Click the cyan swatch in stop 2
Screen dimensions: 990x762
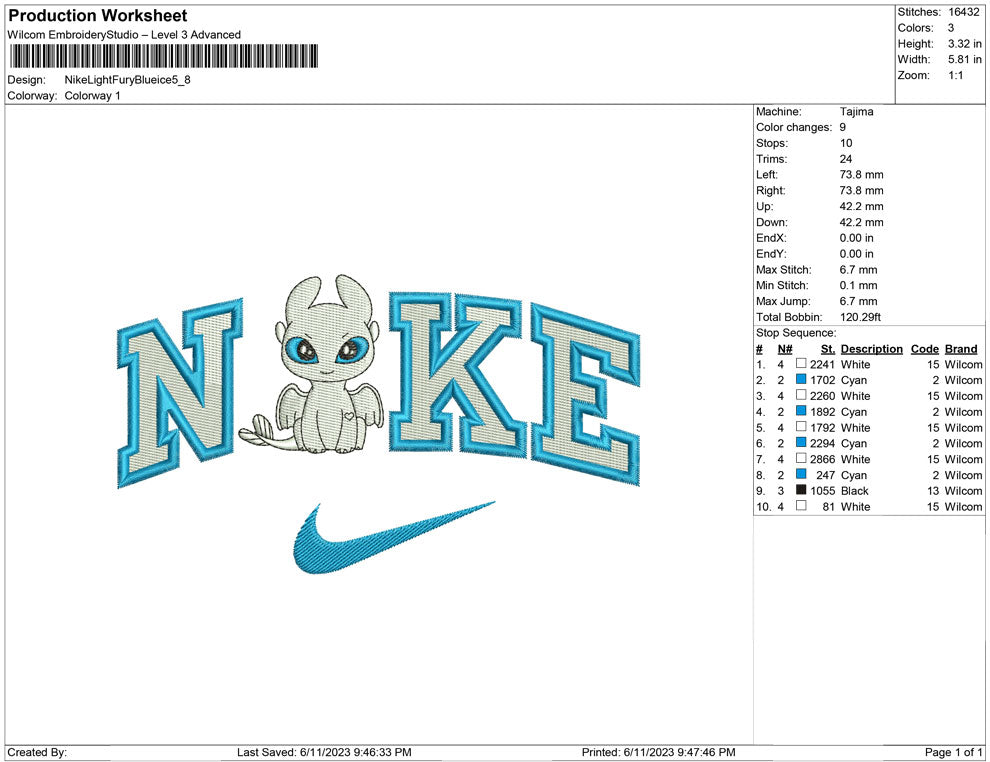(x=801, y=379)
